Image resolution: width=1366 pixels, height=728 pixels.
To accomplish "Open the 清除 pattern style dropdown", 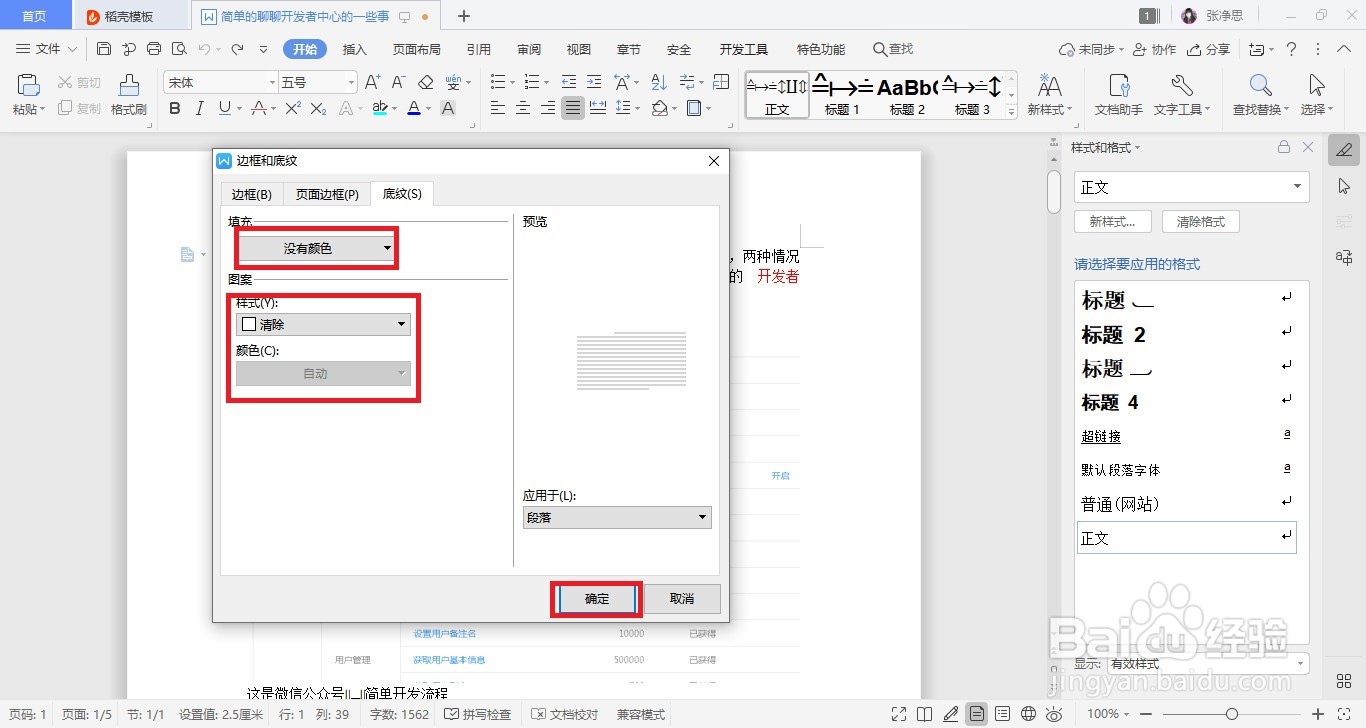I will 322,324.
